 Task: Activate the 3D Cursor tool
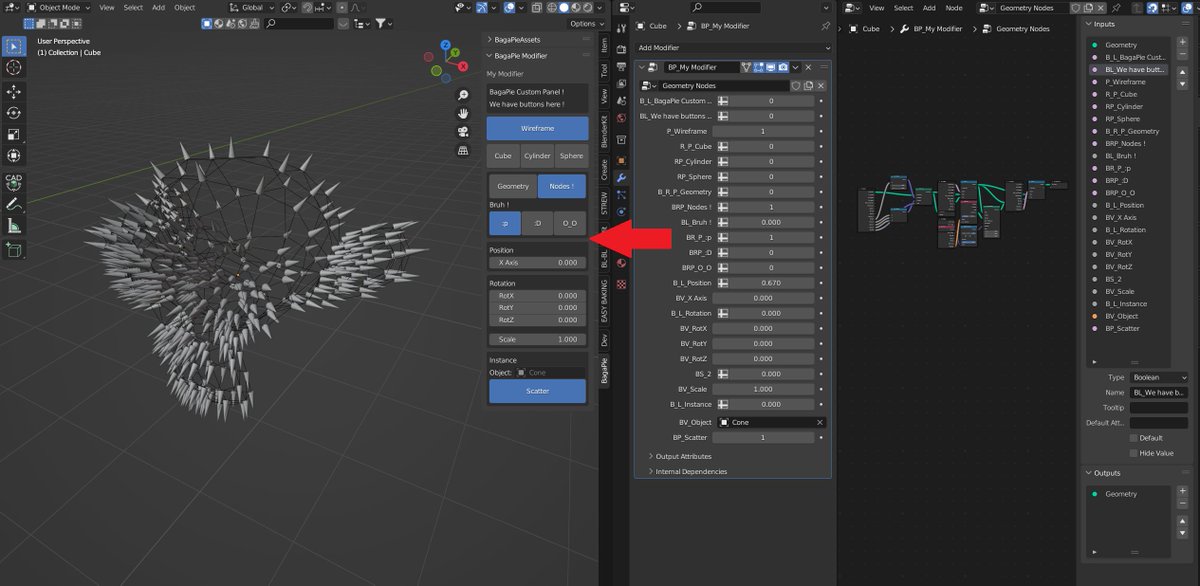(14, 68)
